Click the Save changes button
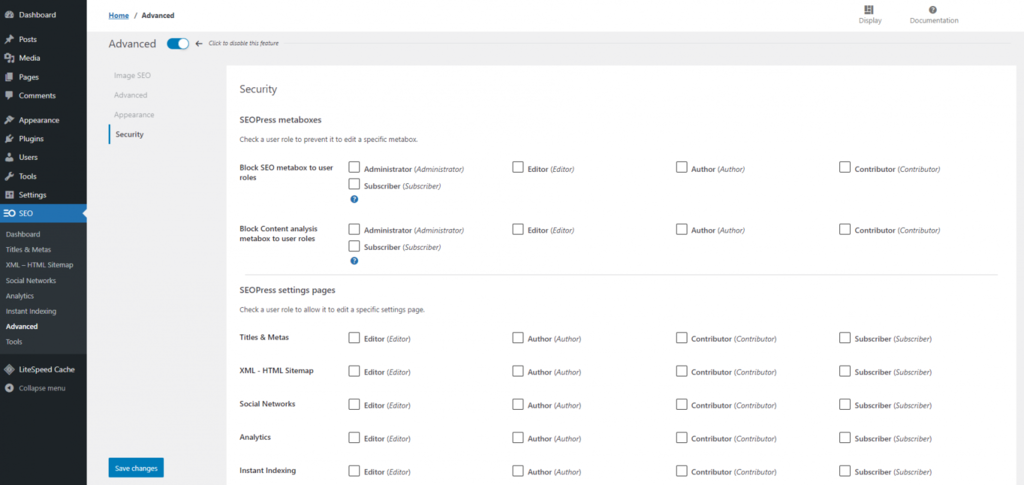Screen dimensions: 1024x485 point(135,468)
